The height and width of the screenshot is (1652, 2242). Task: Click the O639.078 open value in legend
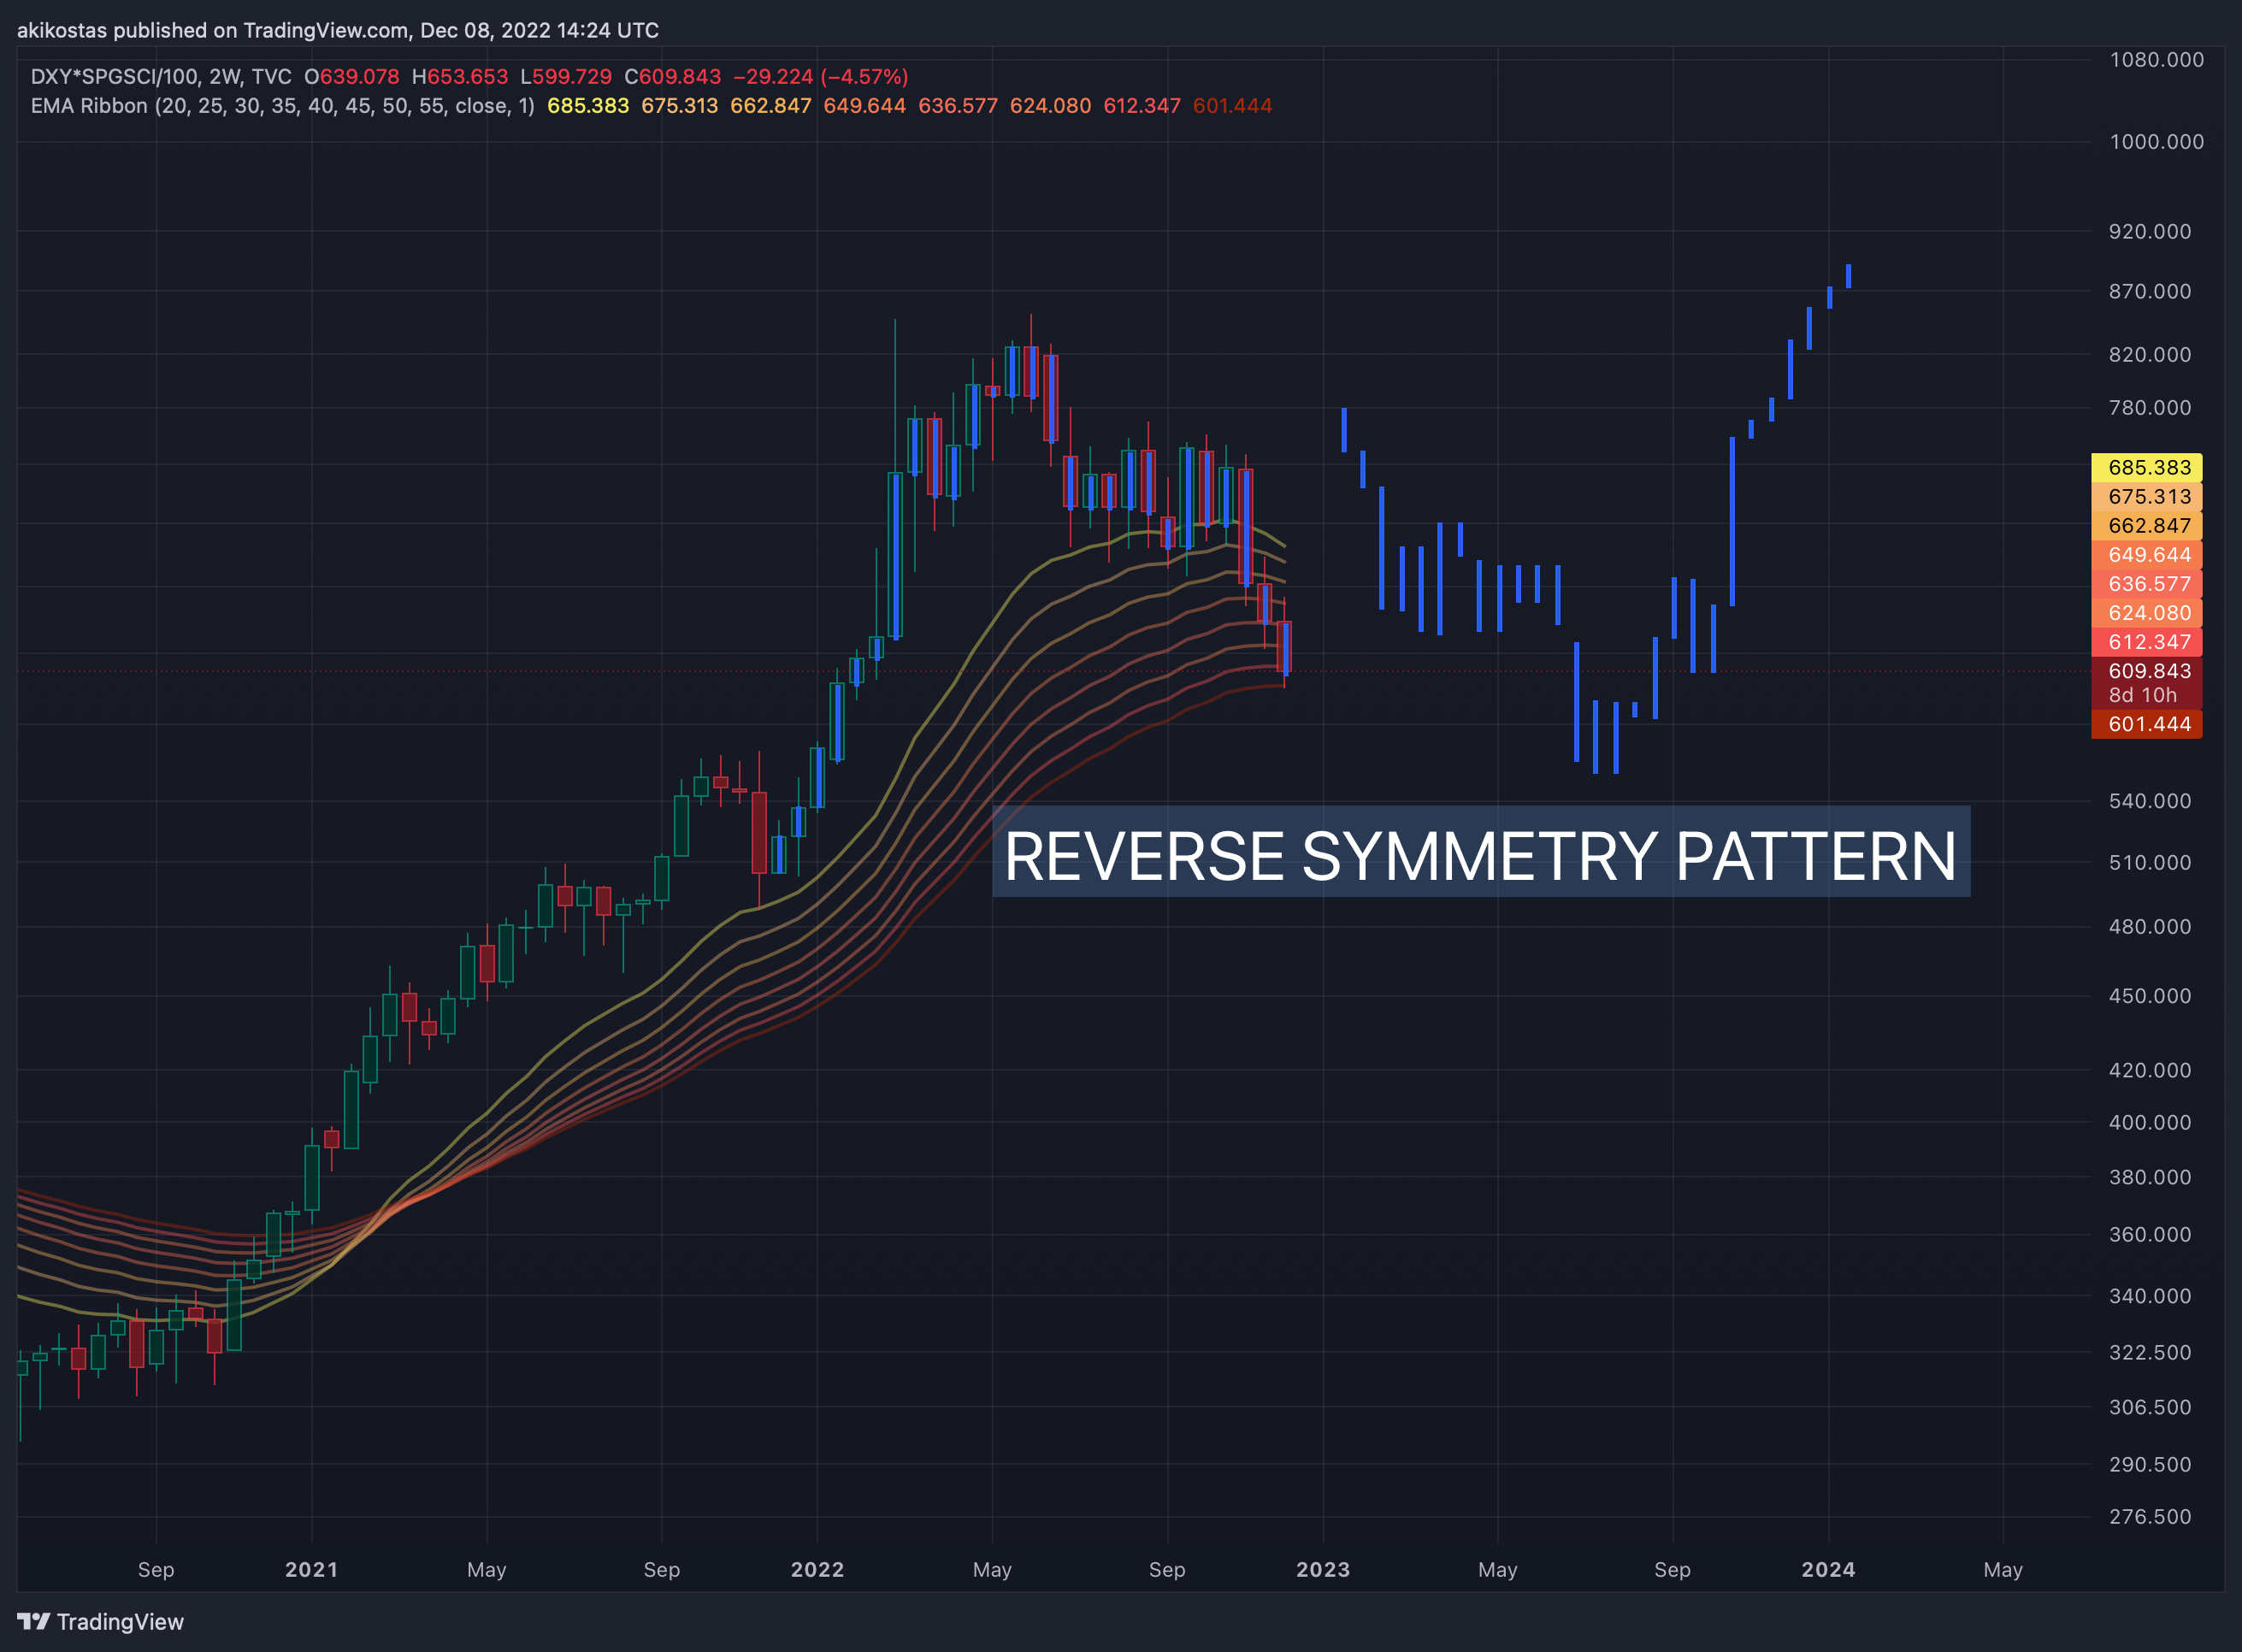coord(352,77)
